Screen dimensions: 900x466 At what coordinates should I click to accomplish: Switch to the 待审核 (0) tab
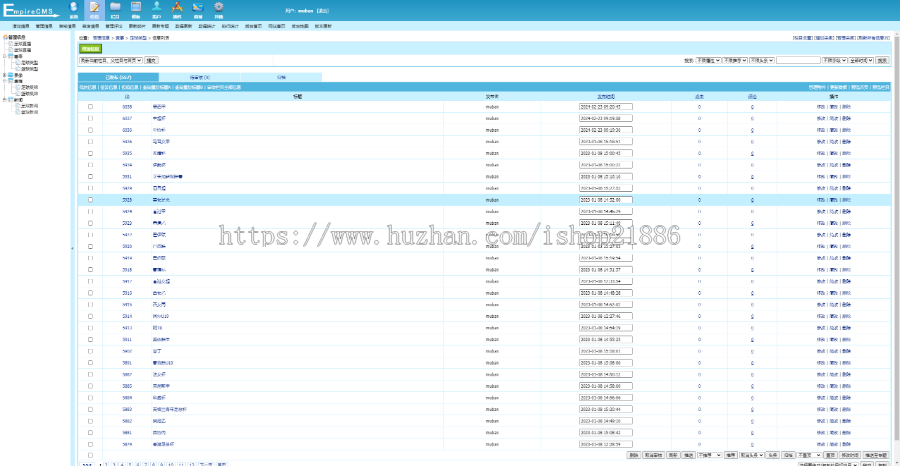click(x=199, y=77)
